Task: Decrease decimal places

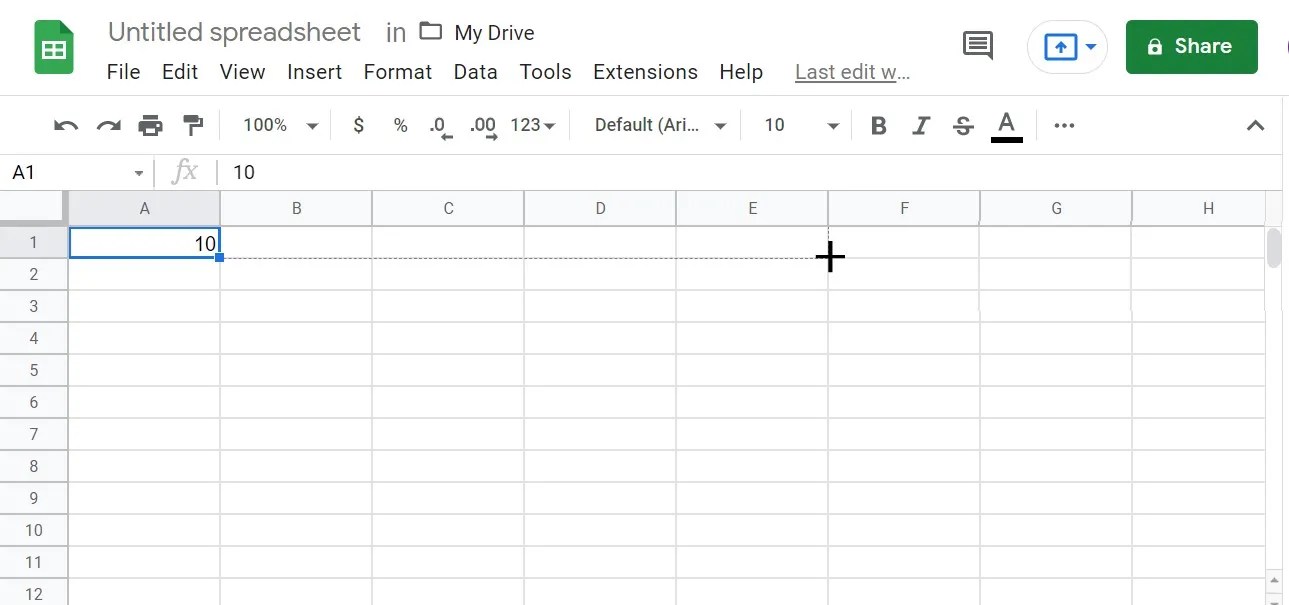Action: 439,125
